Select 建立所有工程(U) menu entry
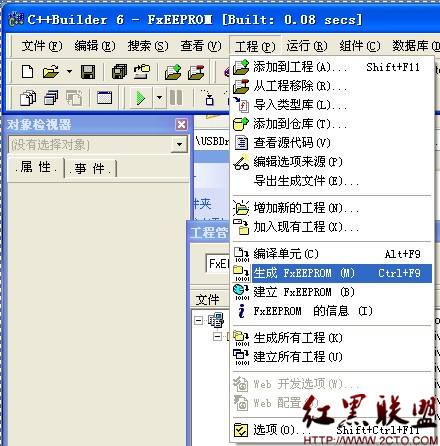 (x=332, y=357)
